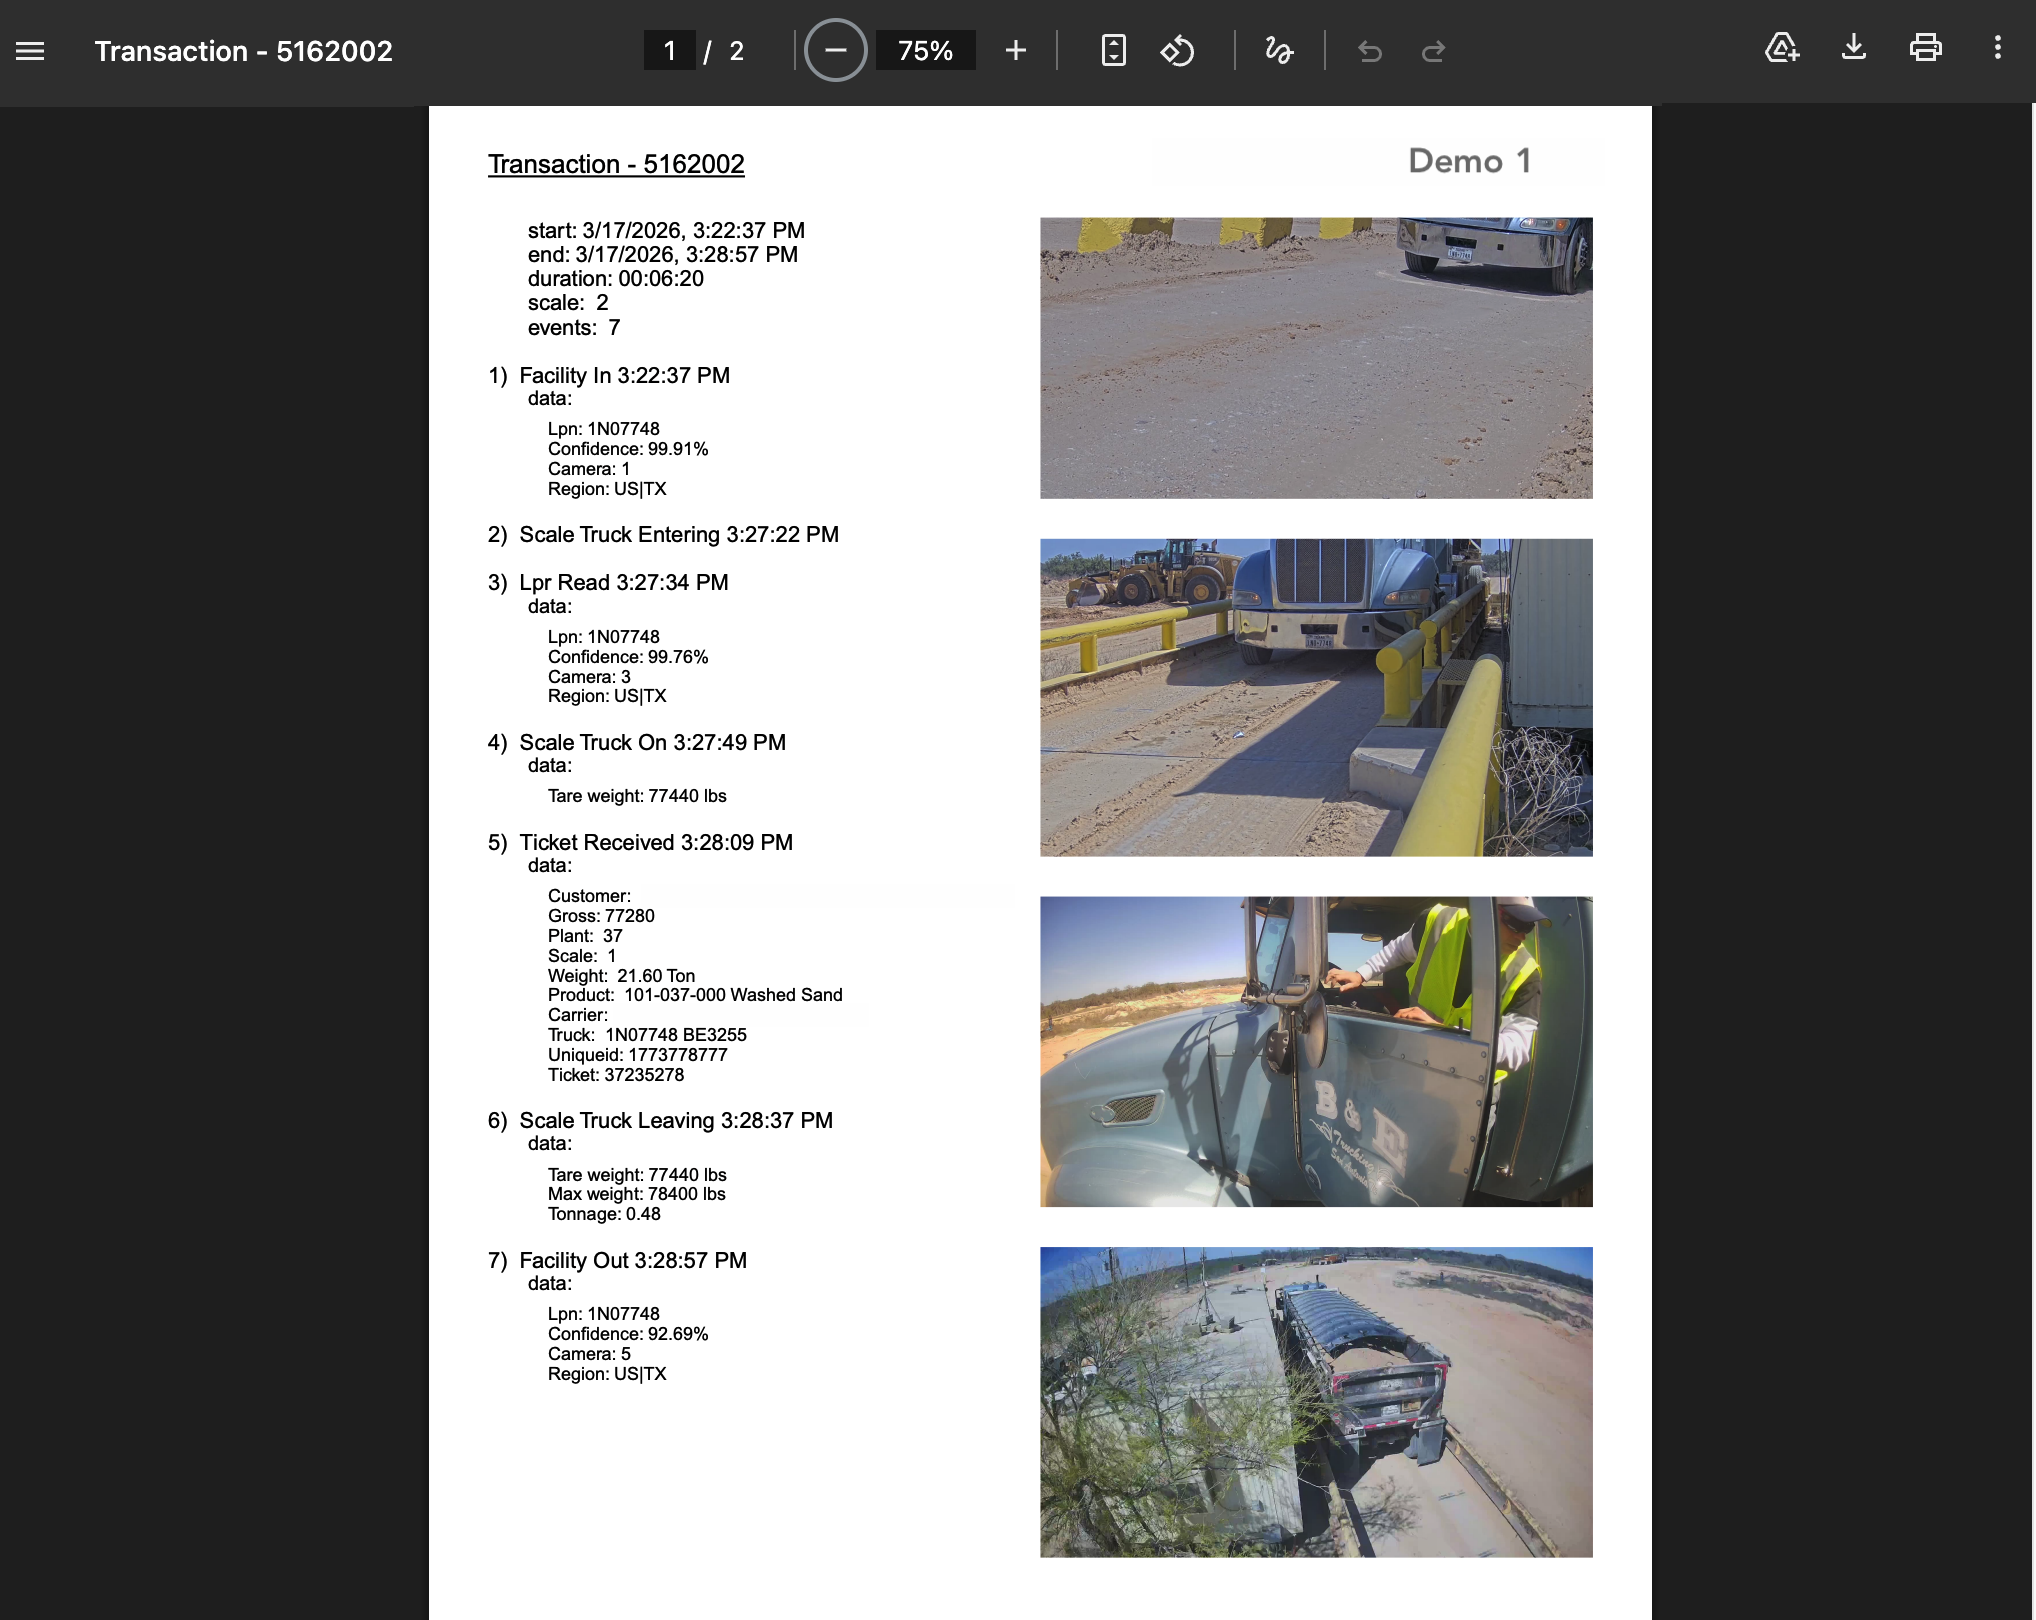Viewport: 2036px width, 1620px height.
Task: Click the 75% zoom level field
Action: tap(925, 50)
